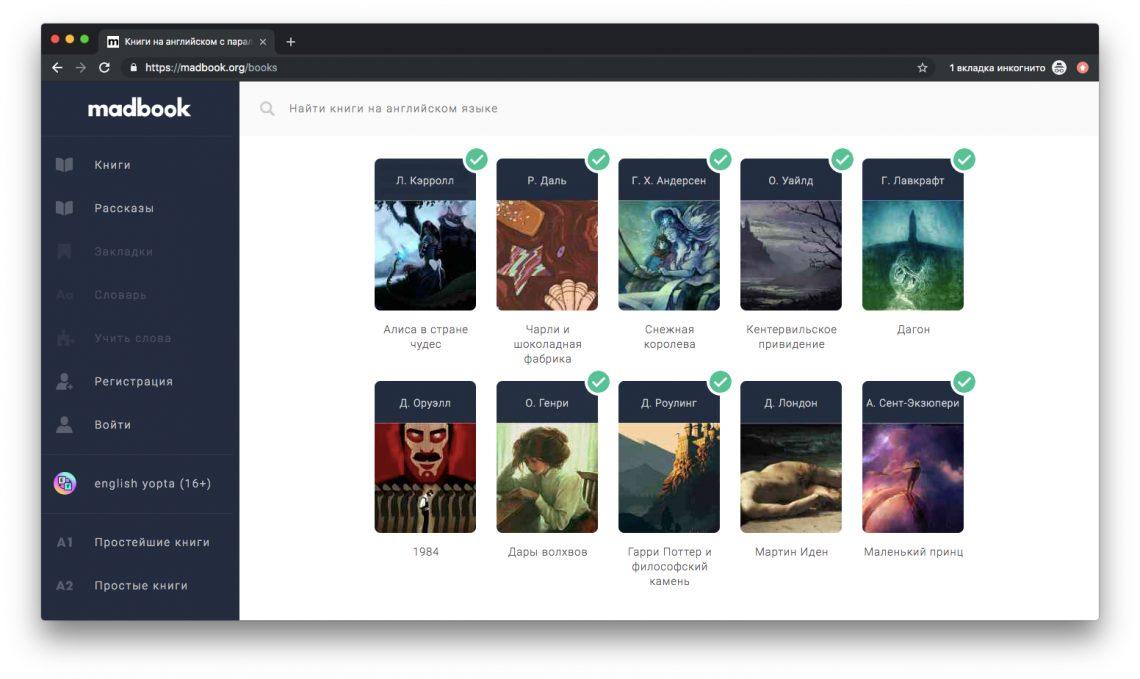Open the Снежная королева cover
The image size is (1140, 679).
[x=670, y=255]
